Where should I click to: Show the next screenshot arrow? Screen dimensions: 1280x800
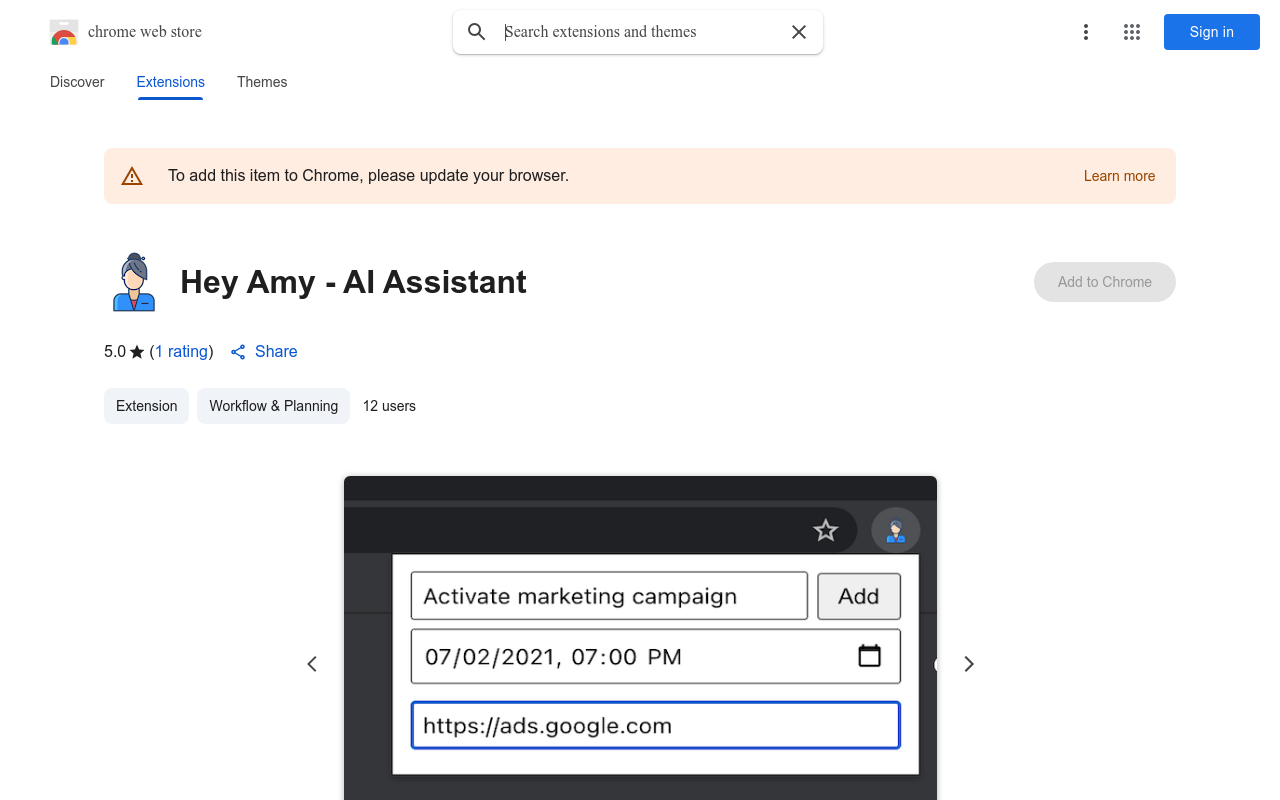tap(968, 664)
